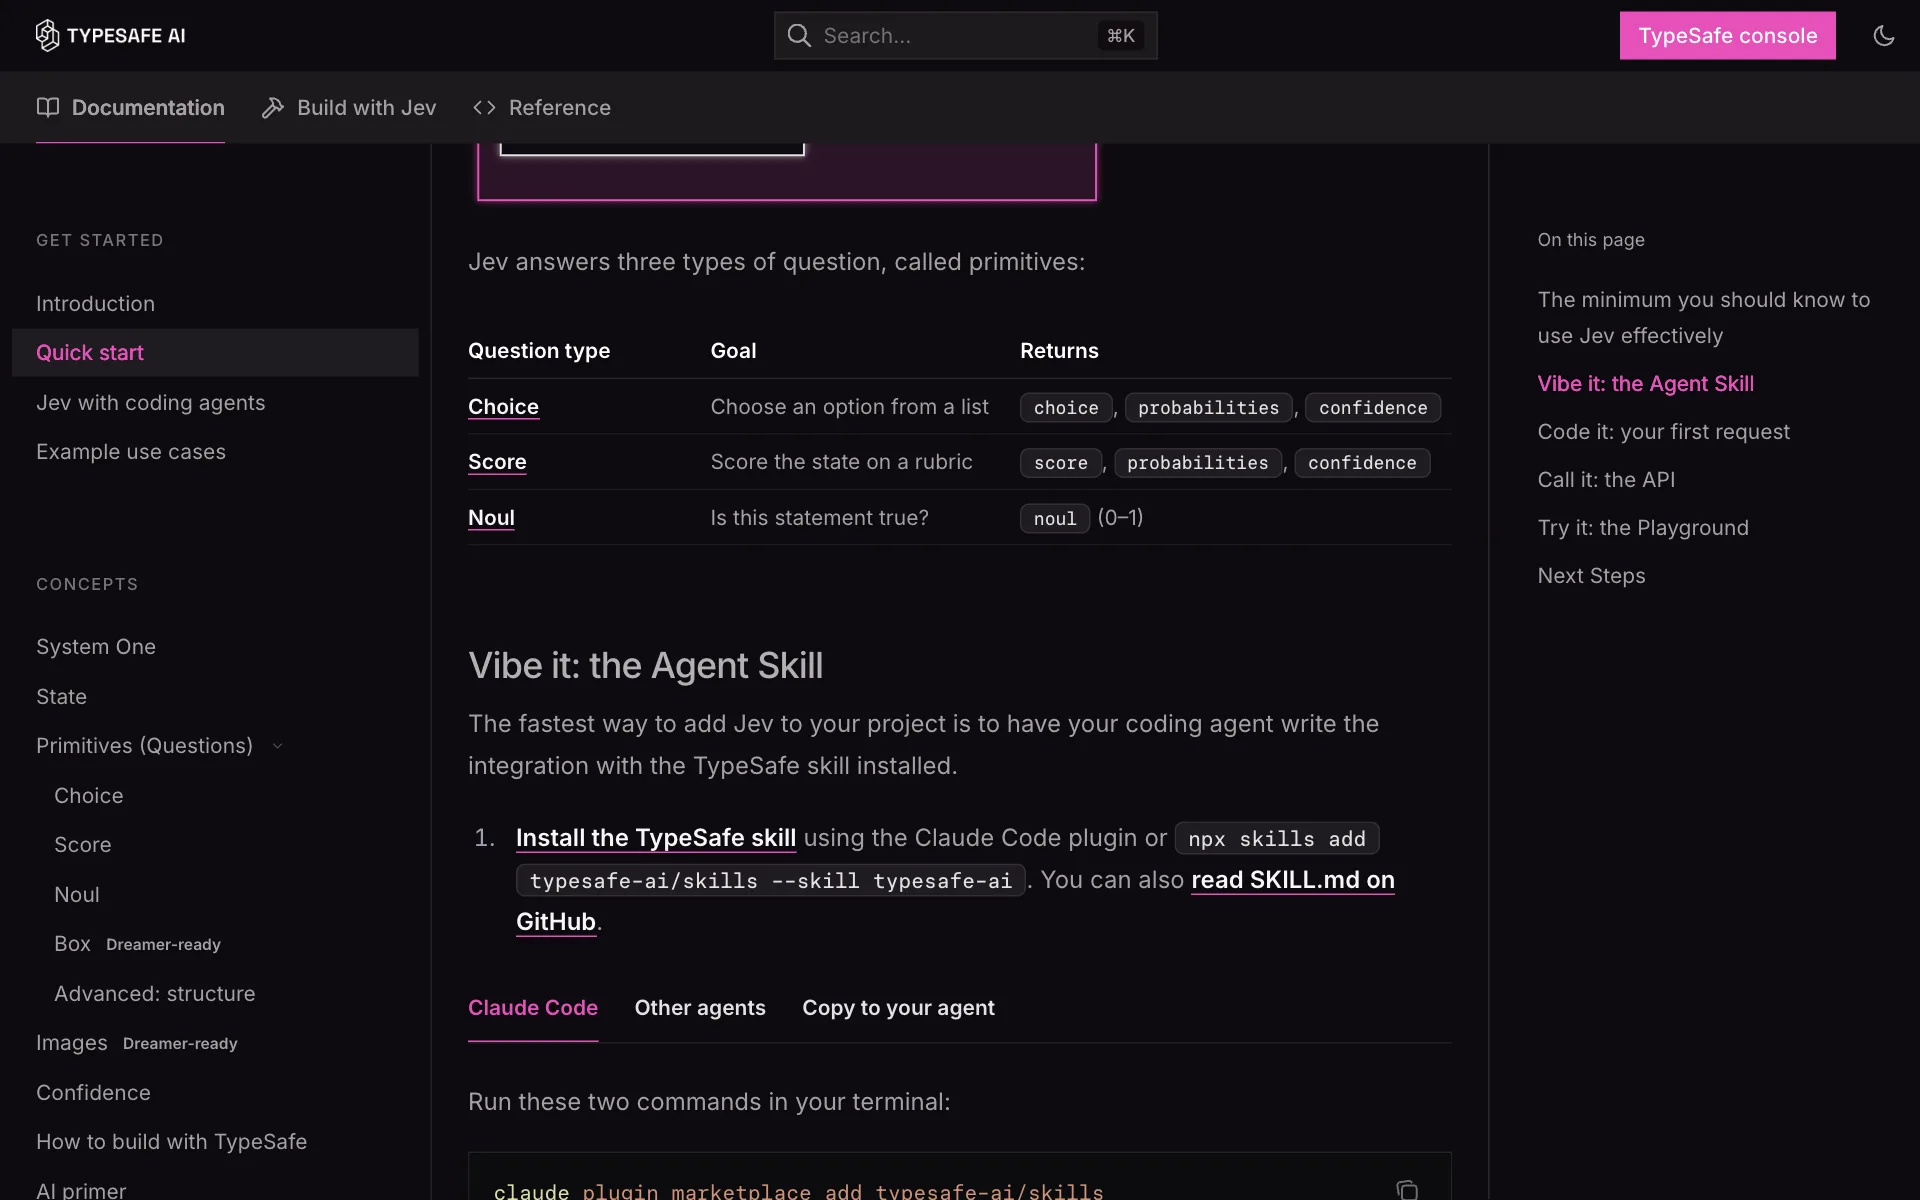Focus the Search field
Image resolution: width=1920 pixels, height=1200 pixels.
pyautogui.click(x=965, y=36)
